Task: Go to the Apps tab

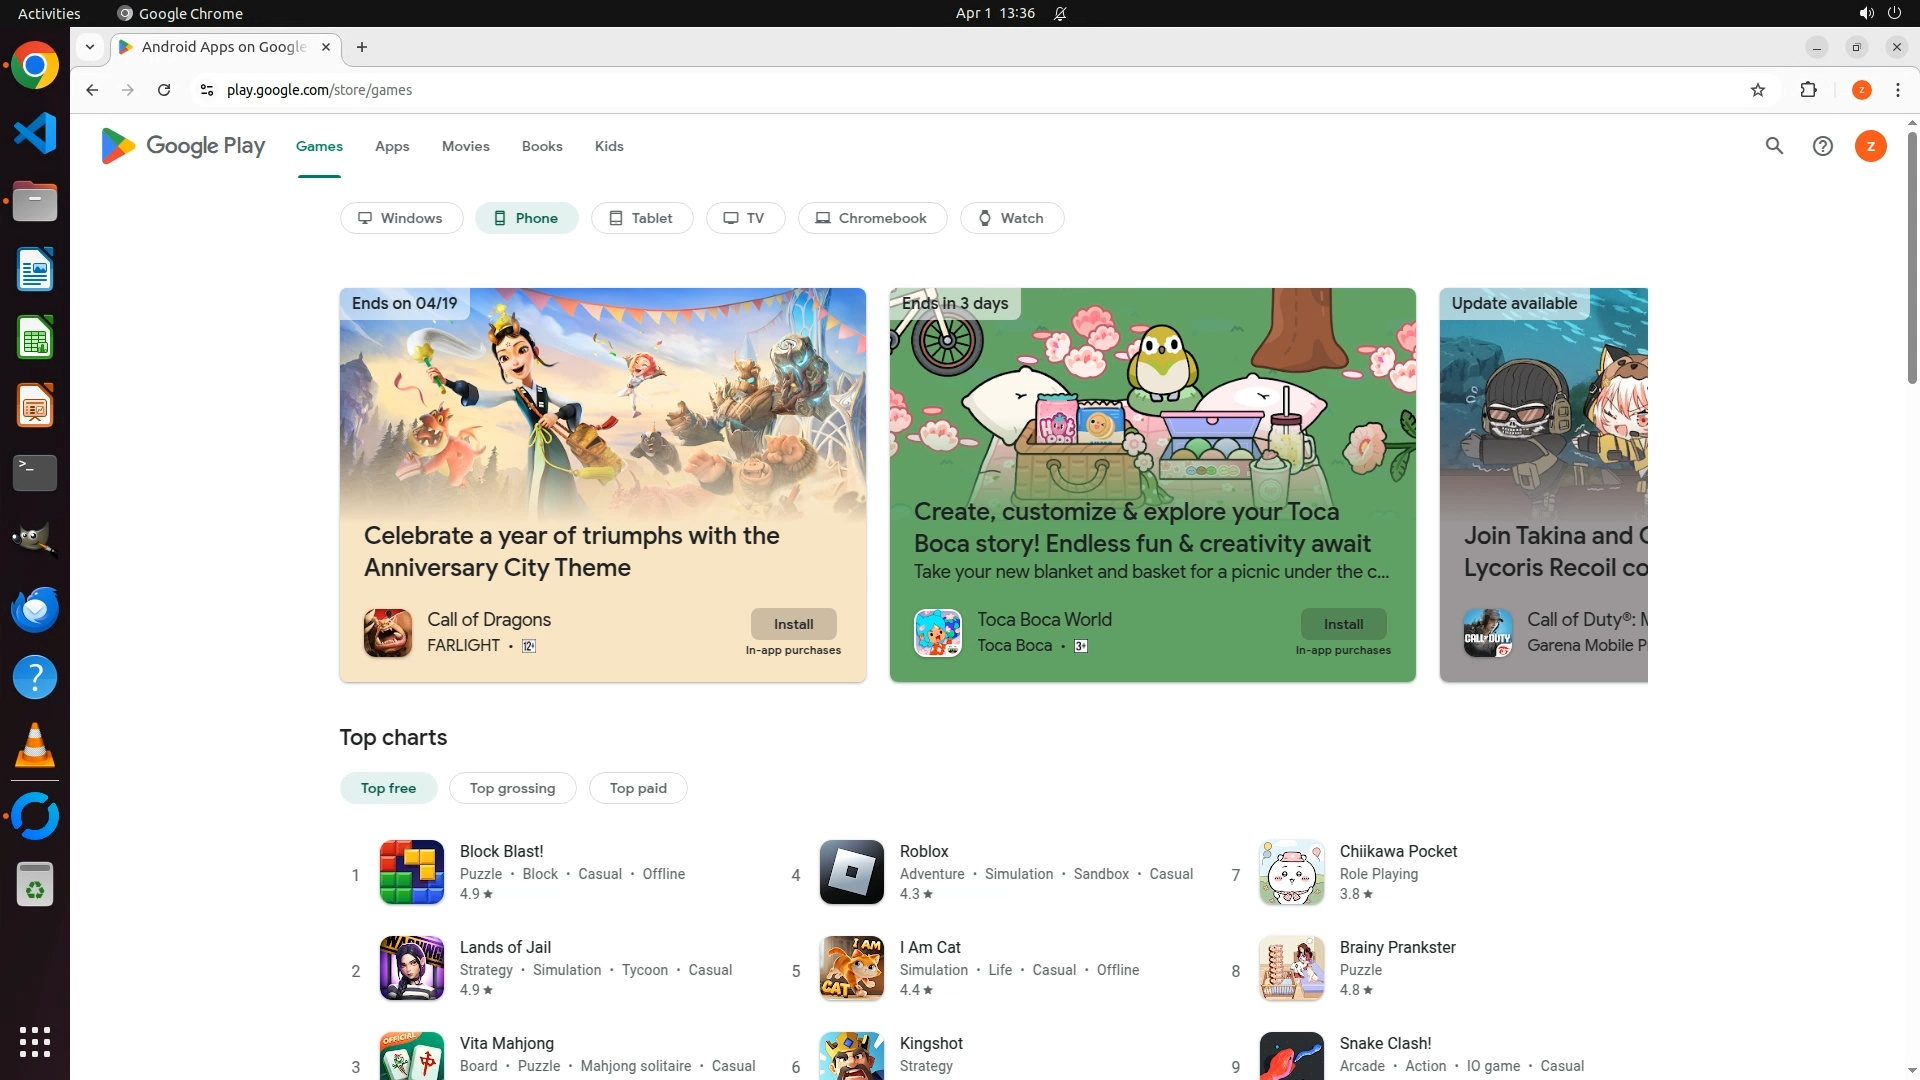Action: point(392,146)
